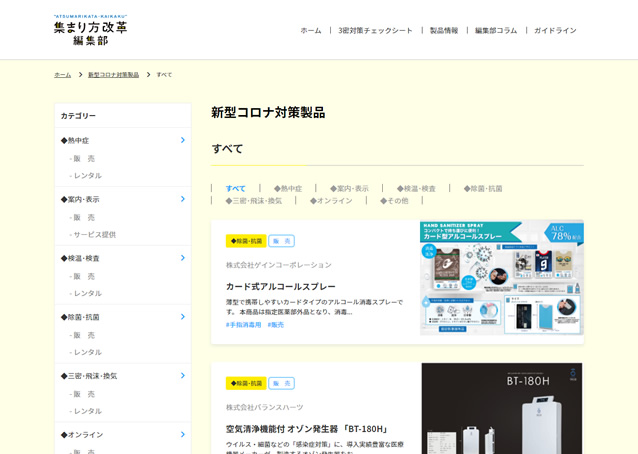The width and height of the screenshot is (638, 454).
Task: Switch to the ◆検温・検査 filter tab
Action: (x=416, y=189)
